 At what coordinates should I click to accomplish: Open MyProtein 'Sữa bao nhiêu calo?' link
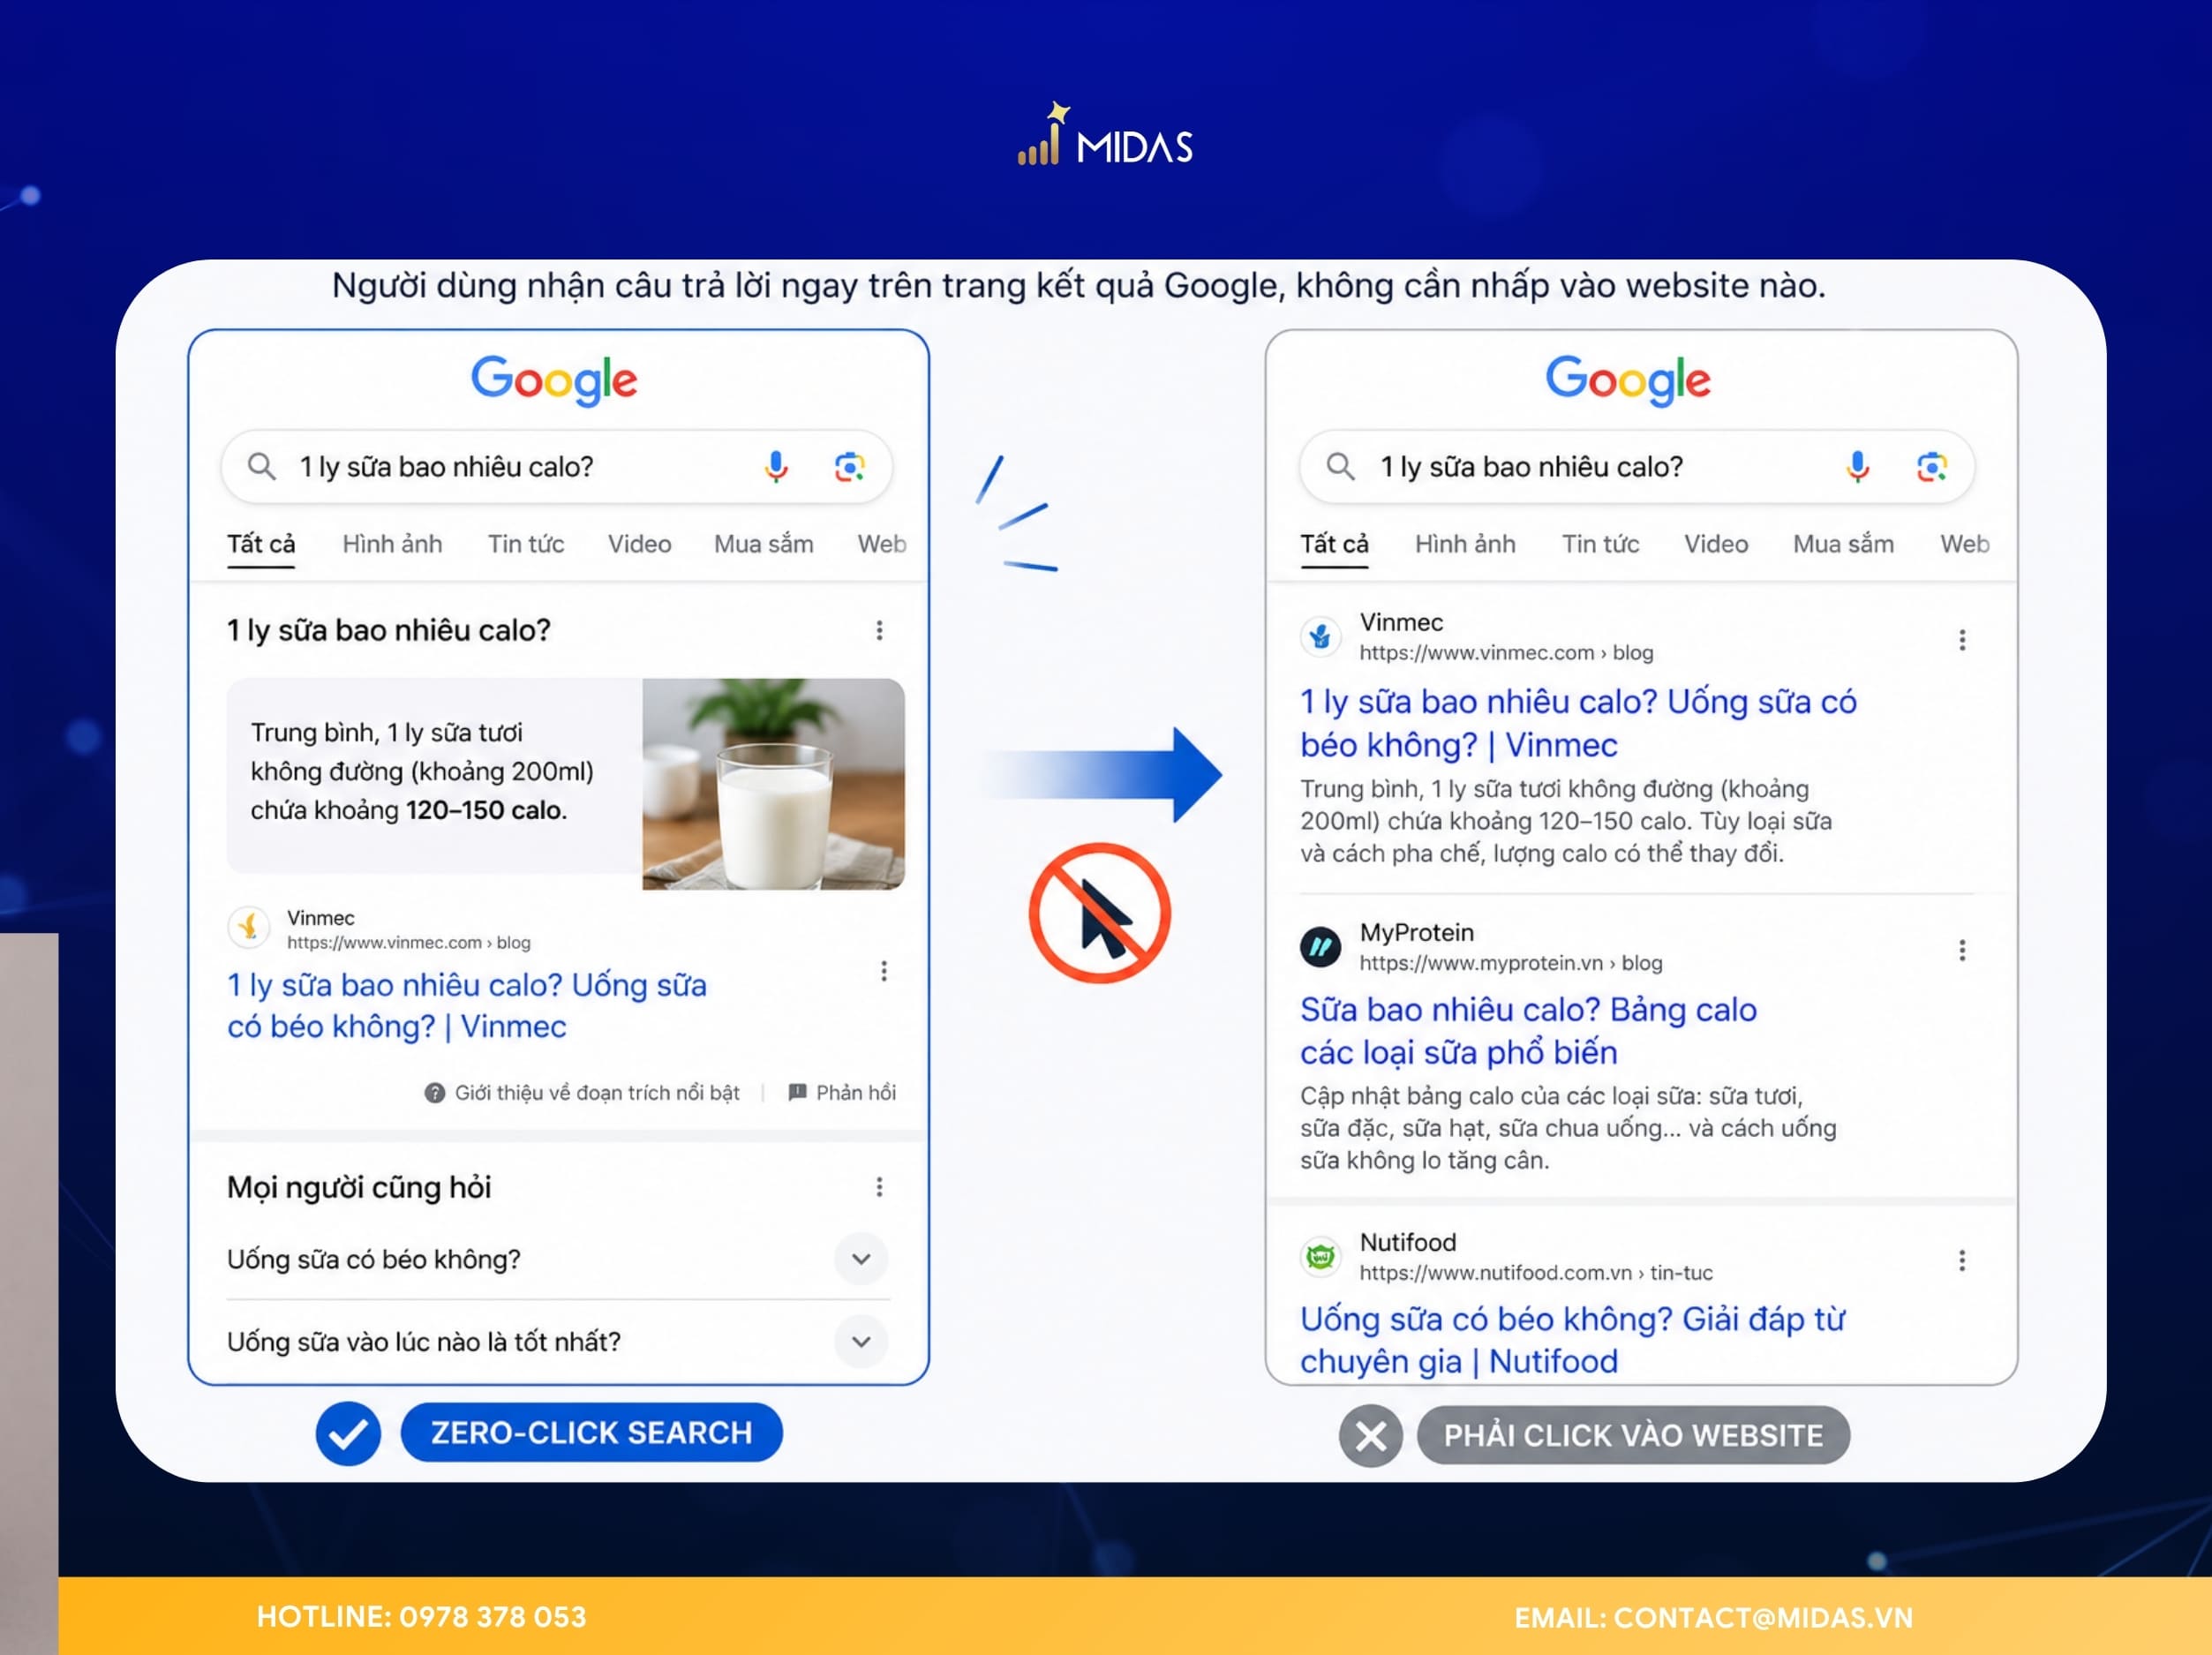point(1528,1031)
